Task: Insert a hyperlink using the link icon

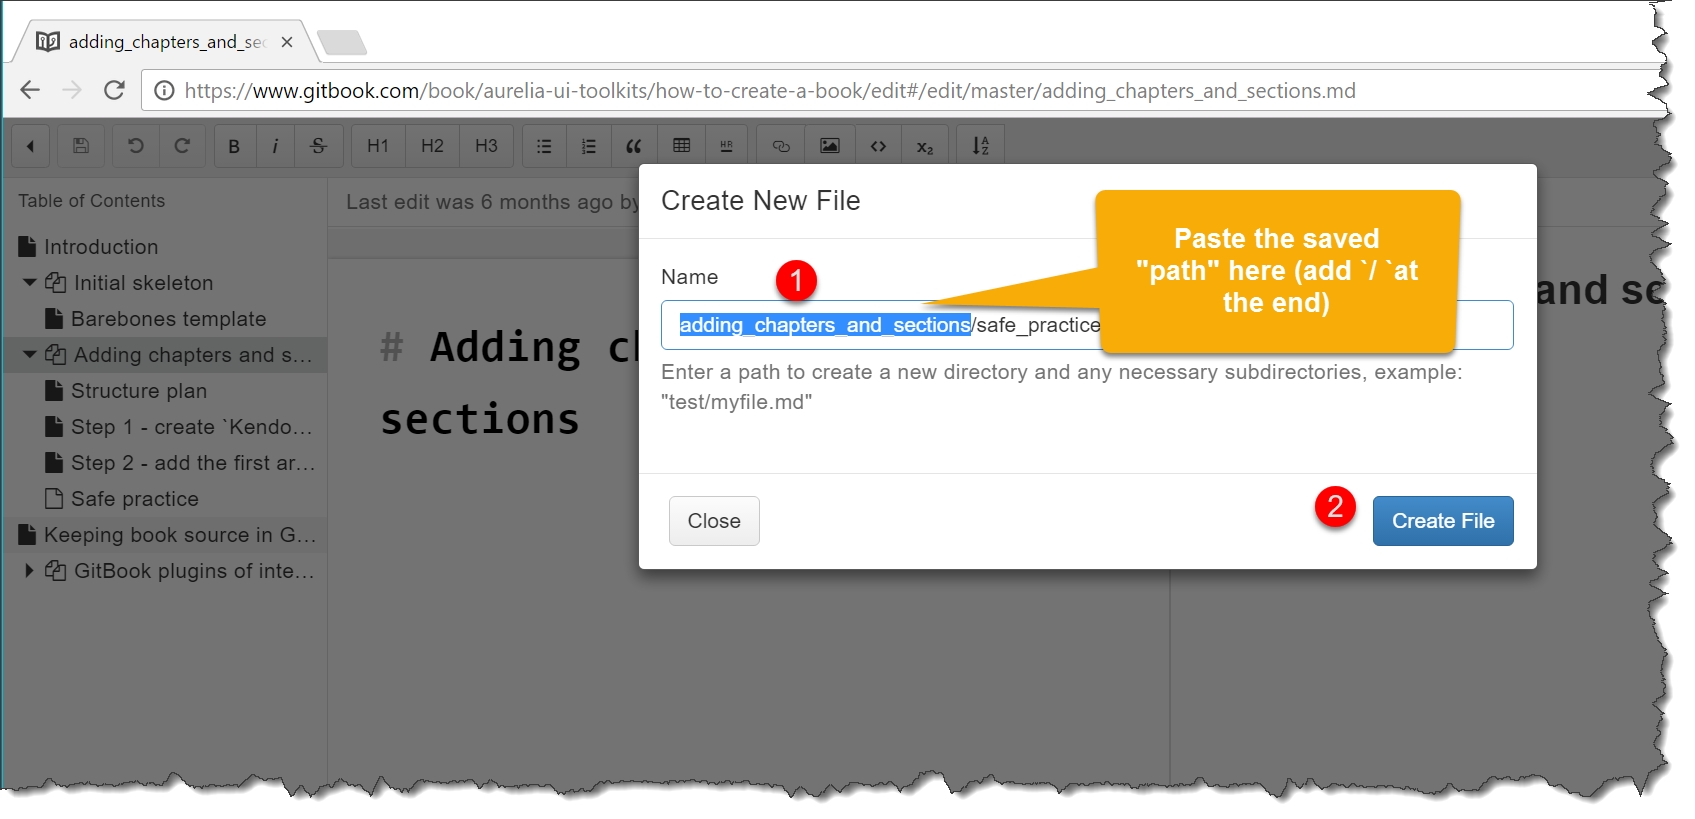Action: pos(781,146)
